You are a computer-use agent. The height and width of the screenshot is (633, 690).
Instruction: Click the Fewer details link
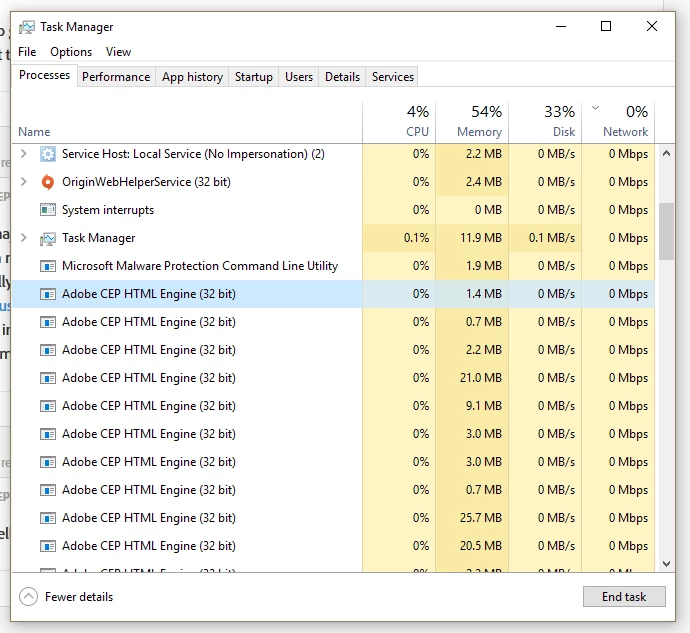(79, 597)
